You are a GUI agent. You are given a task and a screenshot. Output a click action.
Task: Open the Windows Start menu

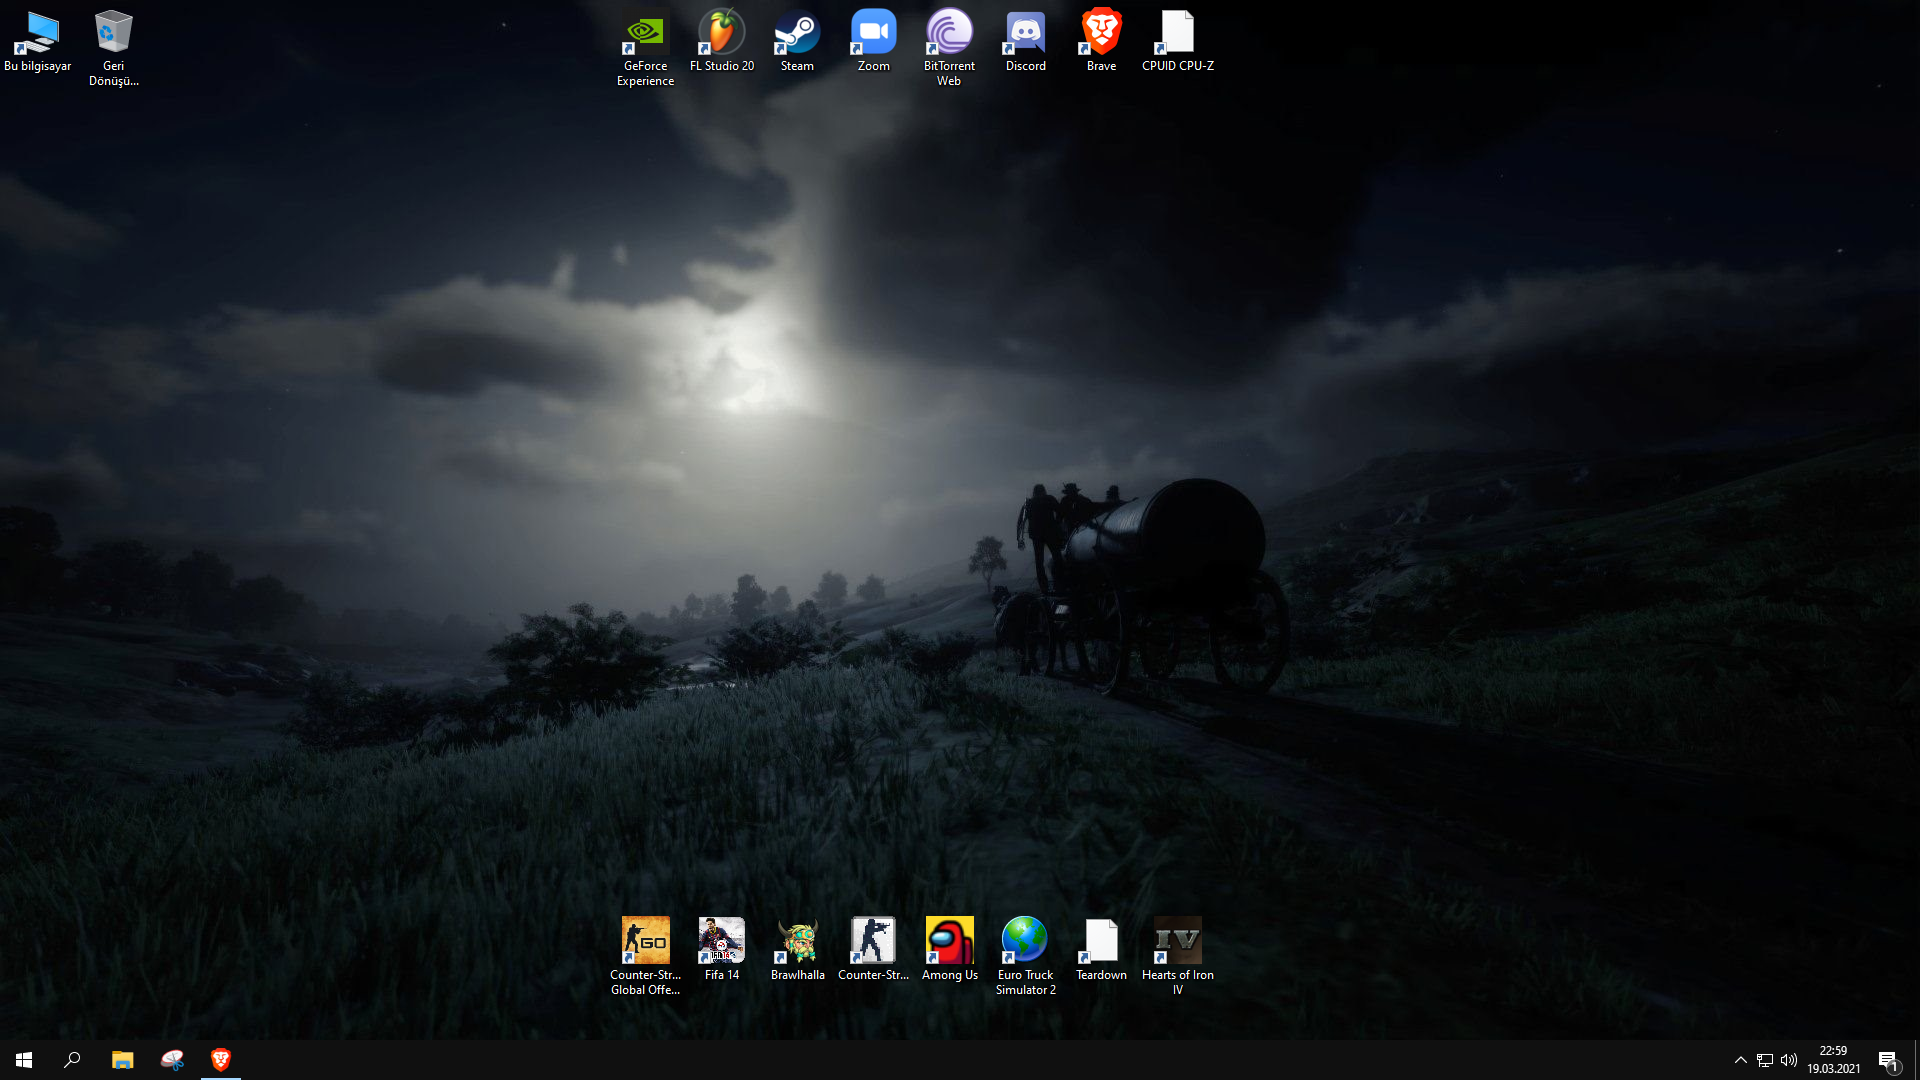(24, 1060)
